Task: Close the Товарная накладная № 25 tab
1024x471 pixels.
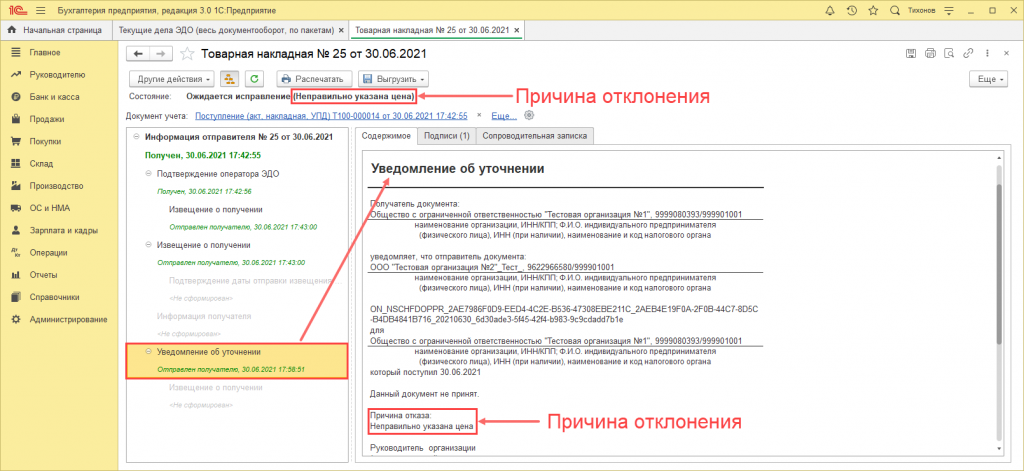Action: [x=517, y=31]
